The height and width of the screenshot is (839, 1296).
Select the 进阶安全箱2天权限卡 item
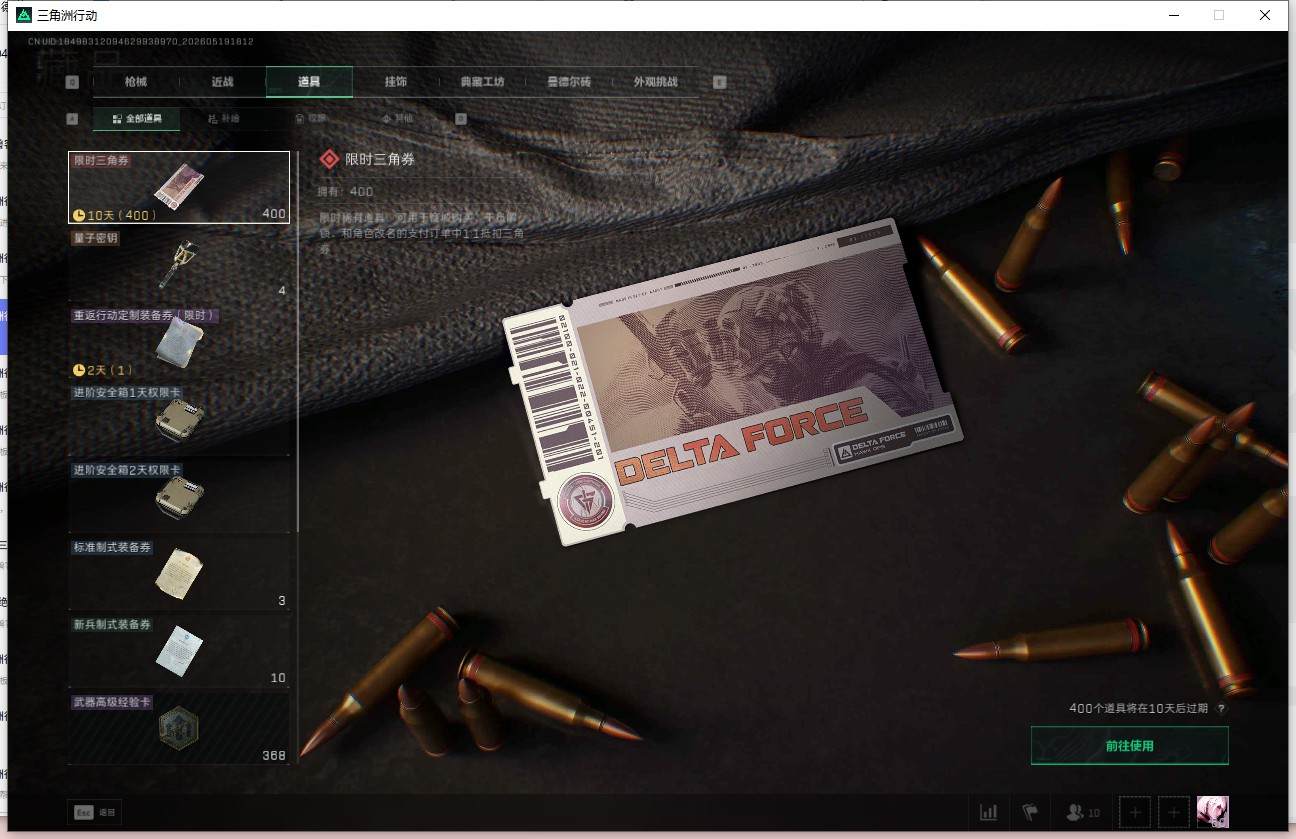click(179, 497)
